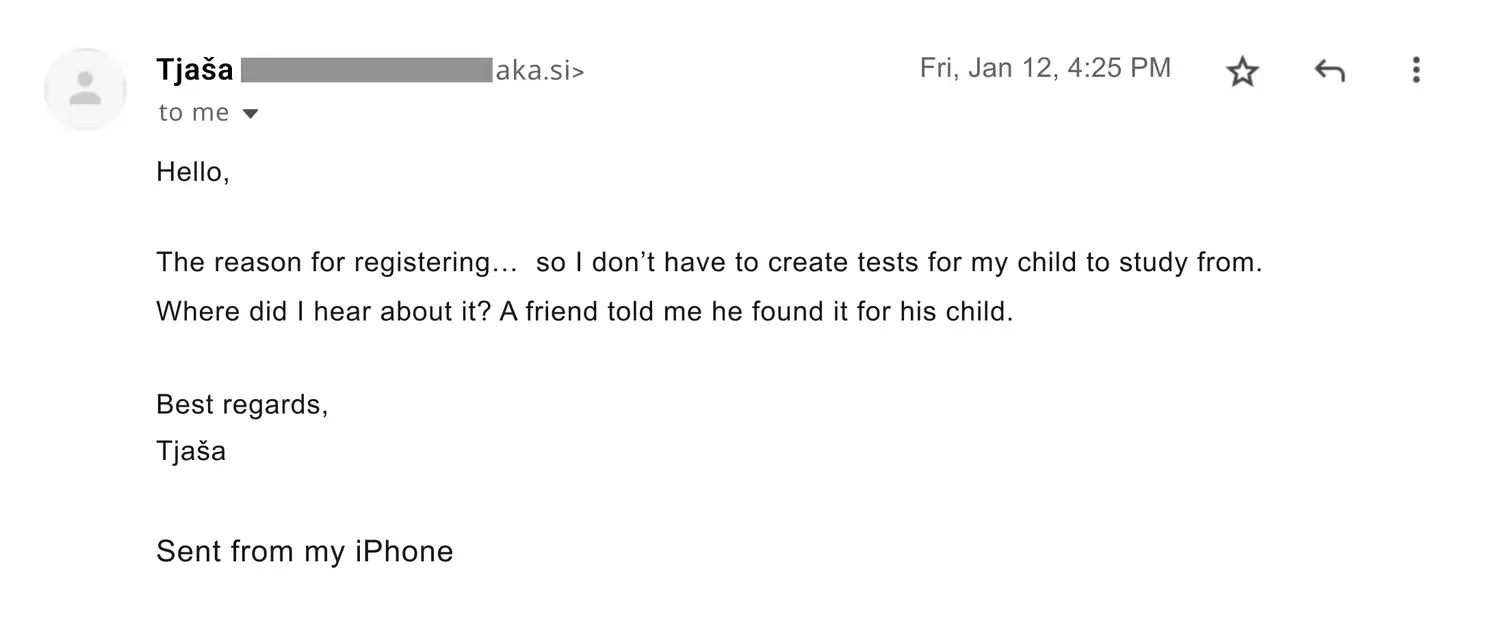Image resolution: width=1500 pixels, height=630 pixels.
Task: Click the sender name Tjaša
Action: pyautogui.click(x=195, y=68)
